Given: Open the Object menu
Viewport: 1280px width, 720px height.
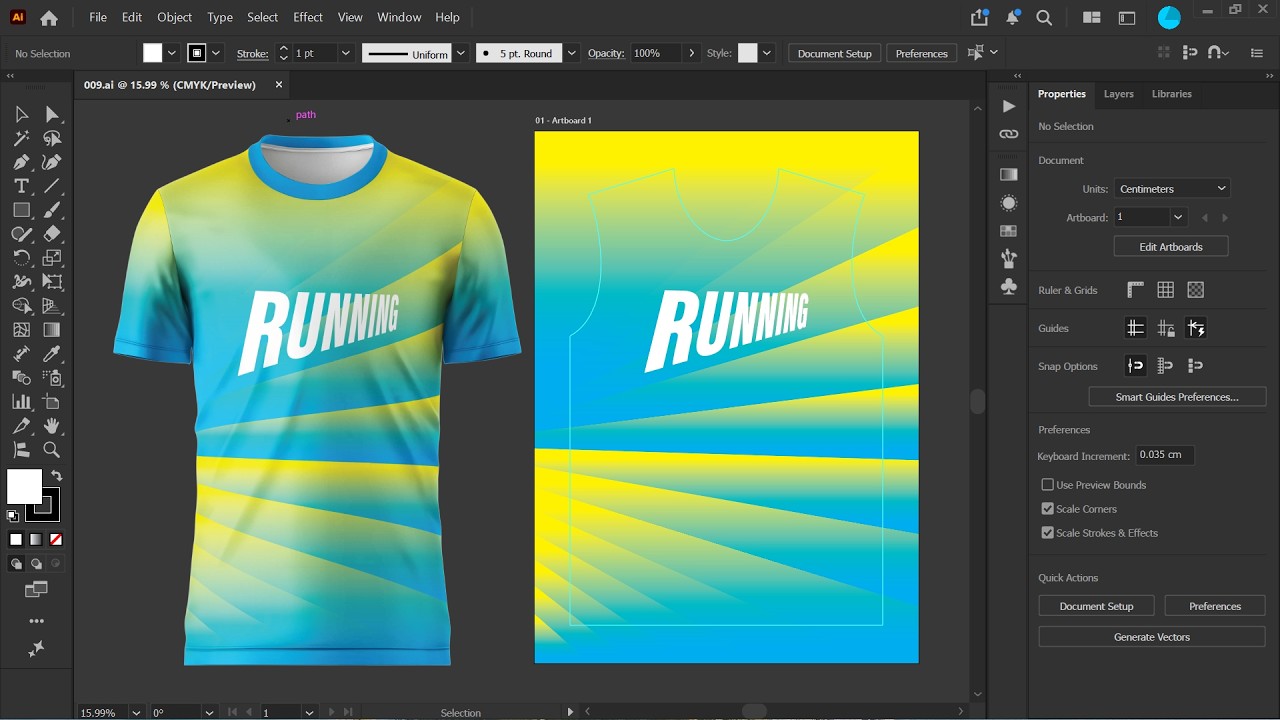Looking at the screenshot, I should point(175,17).
